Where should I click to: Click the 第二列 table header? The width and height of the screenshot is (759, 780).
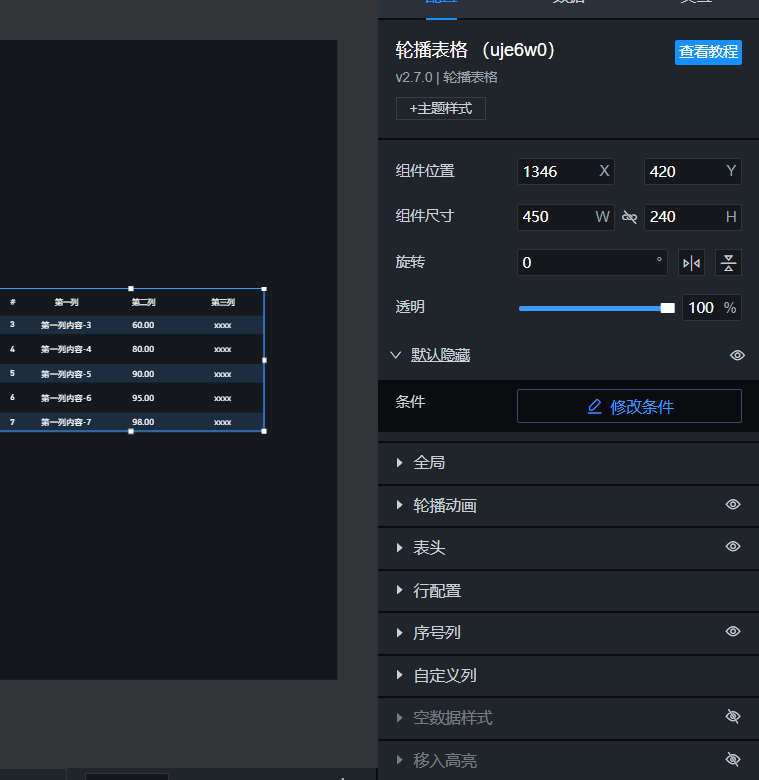click(x=143, y=302)
